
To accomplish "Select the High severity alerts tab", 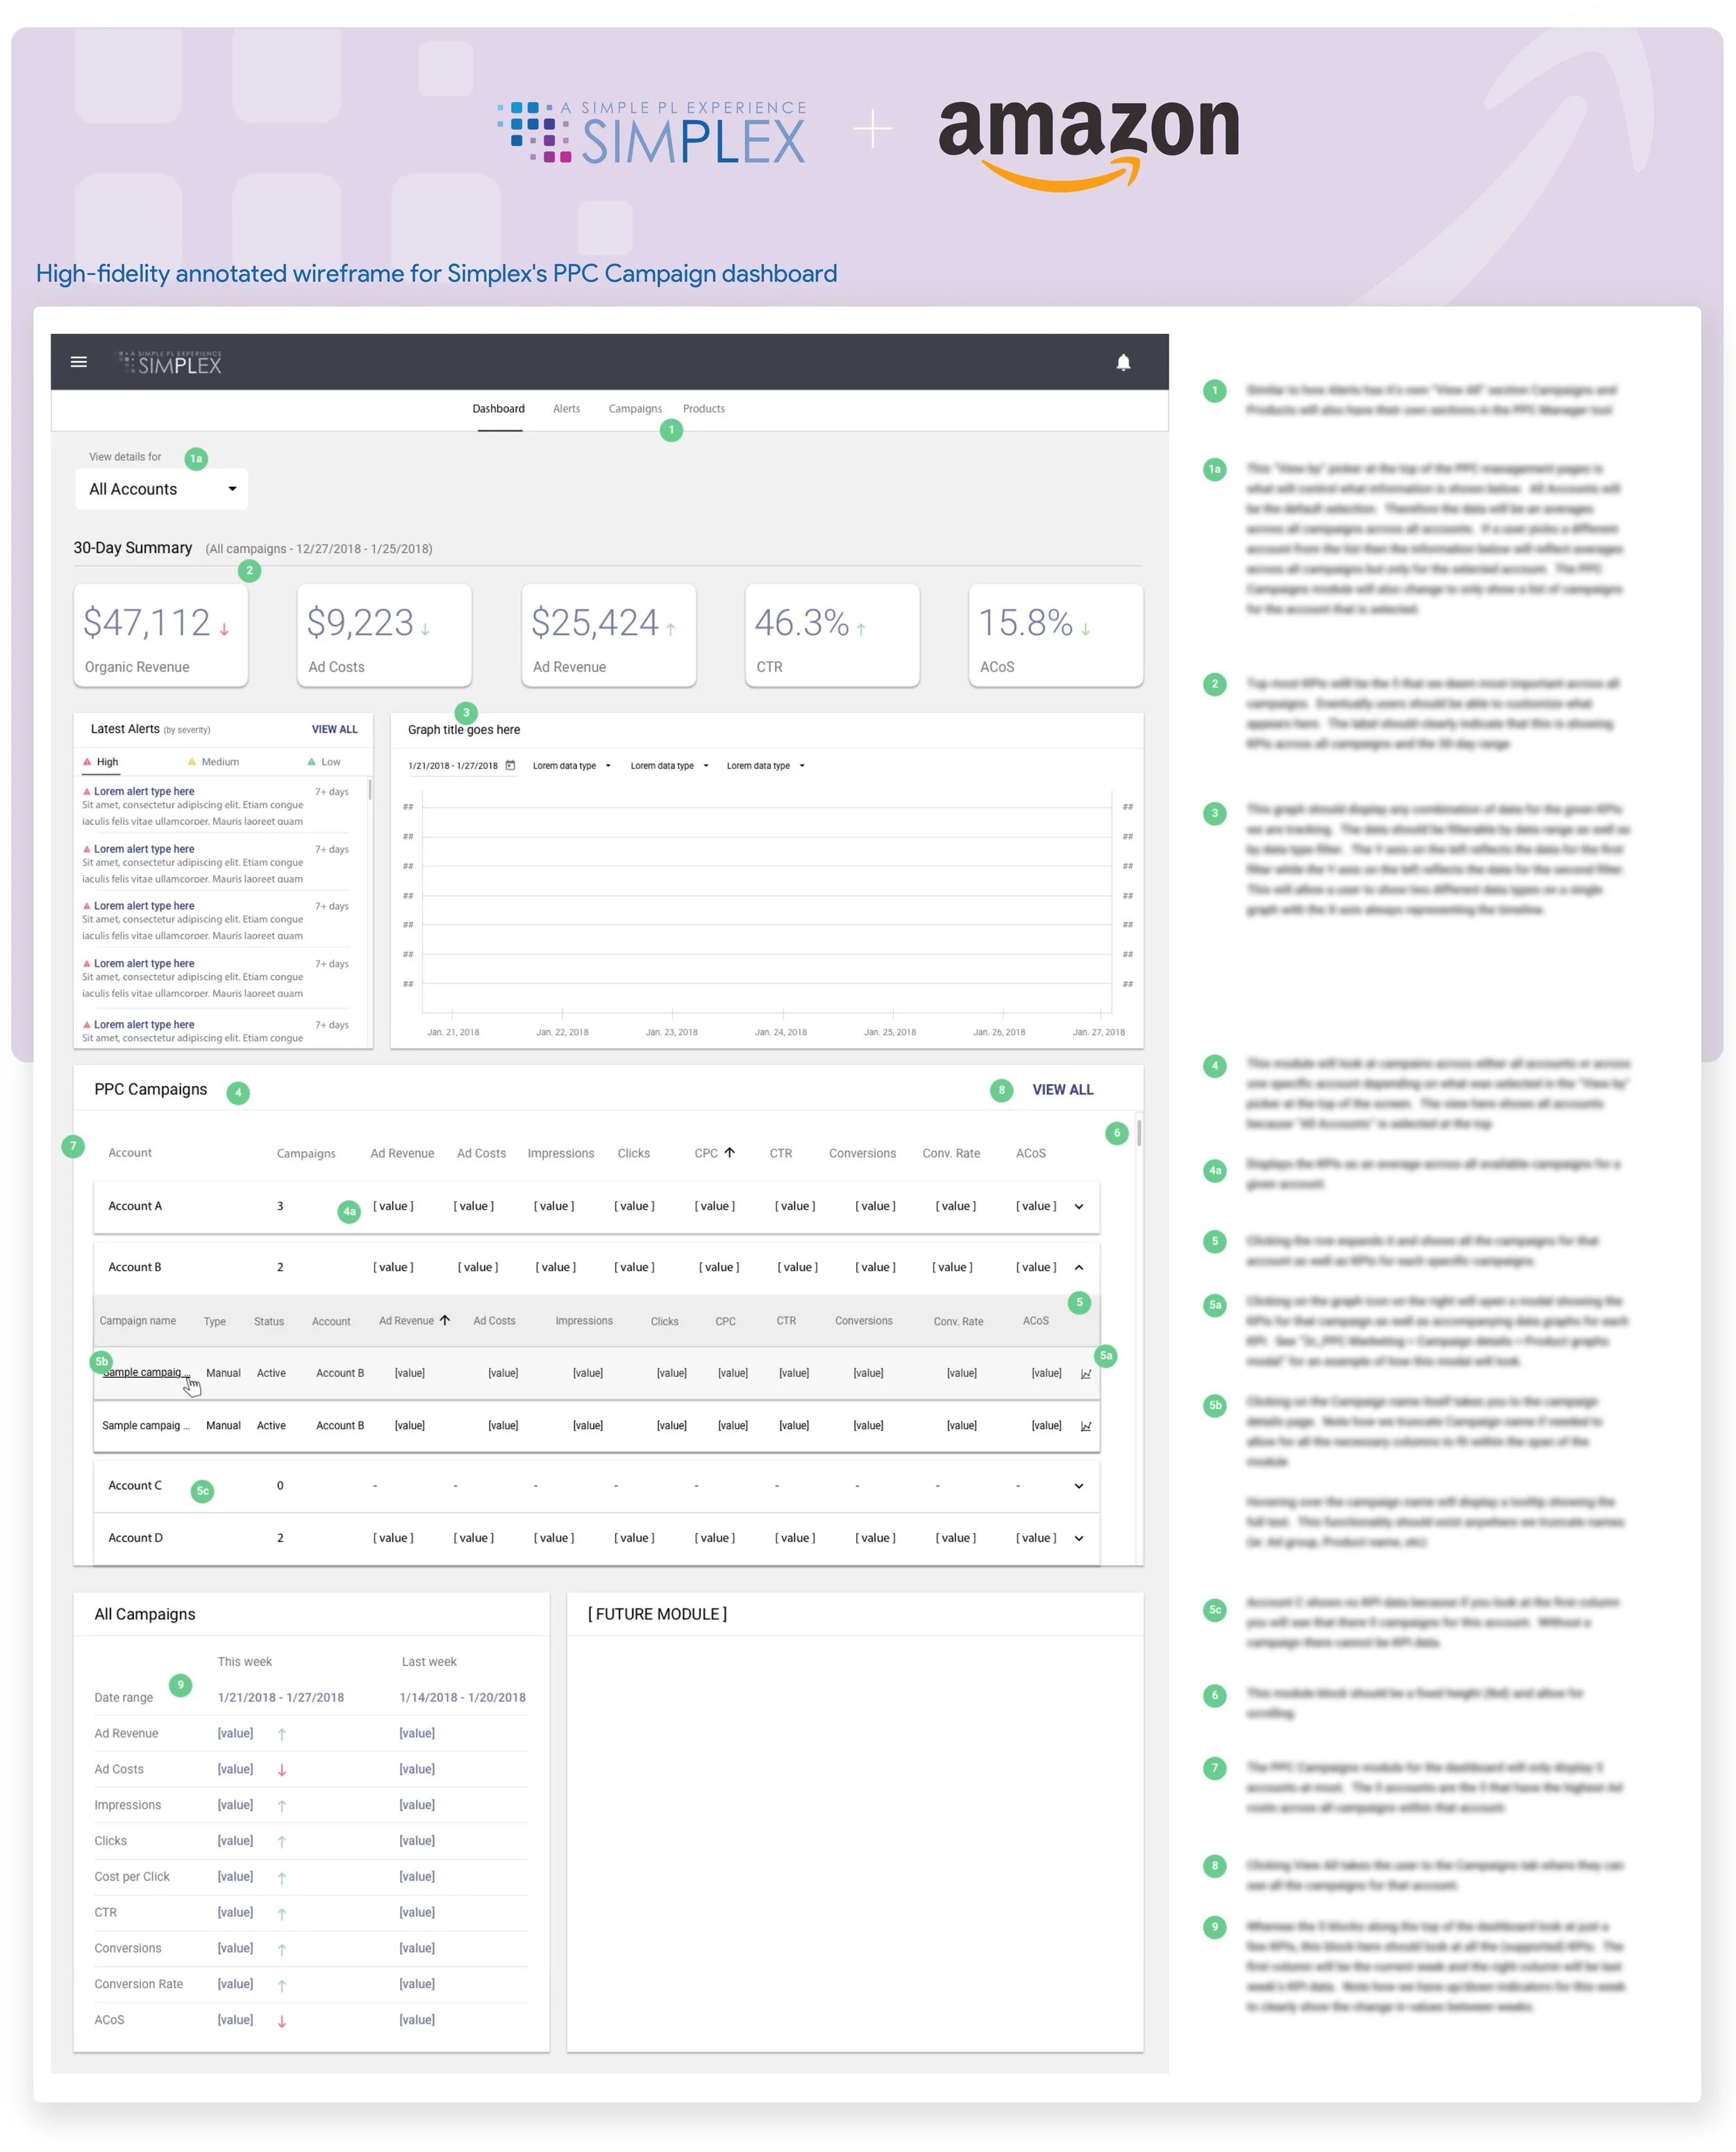I will 101,762.
